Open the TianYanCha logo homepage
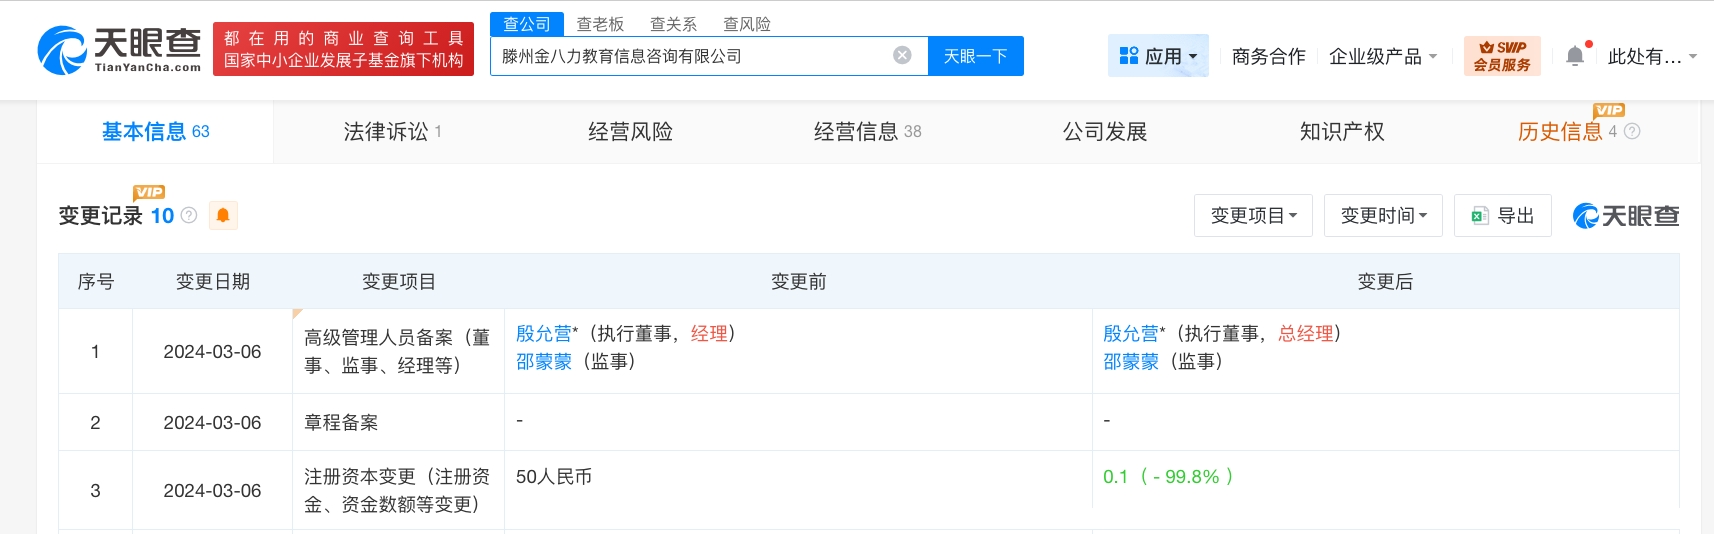Screen dimensions: 1714x534 tap(119, 49)
